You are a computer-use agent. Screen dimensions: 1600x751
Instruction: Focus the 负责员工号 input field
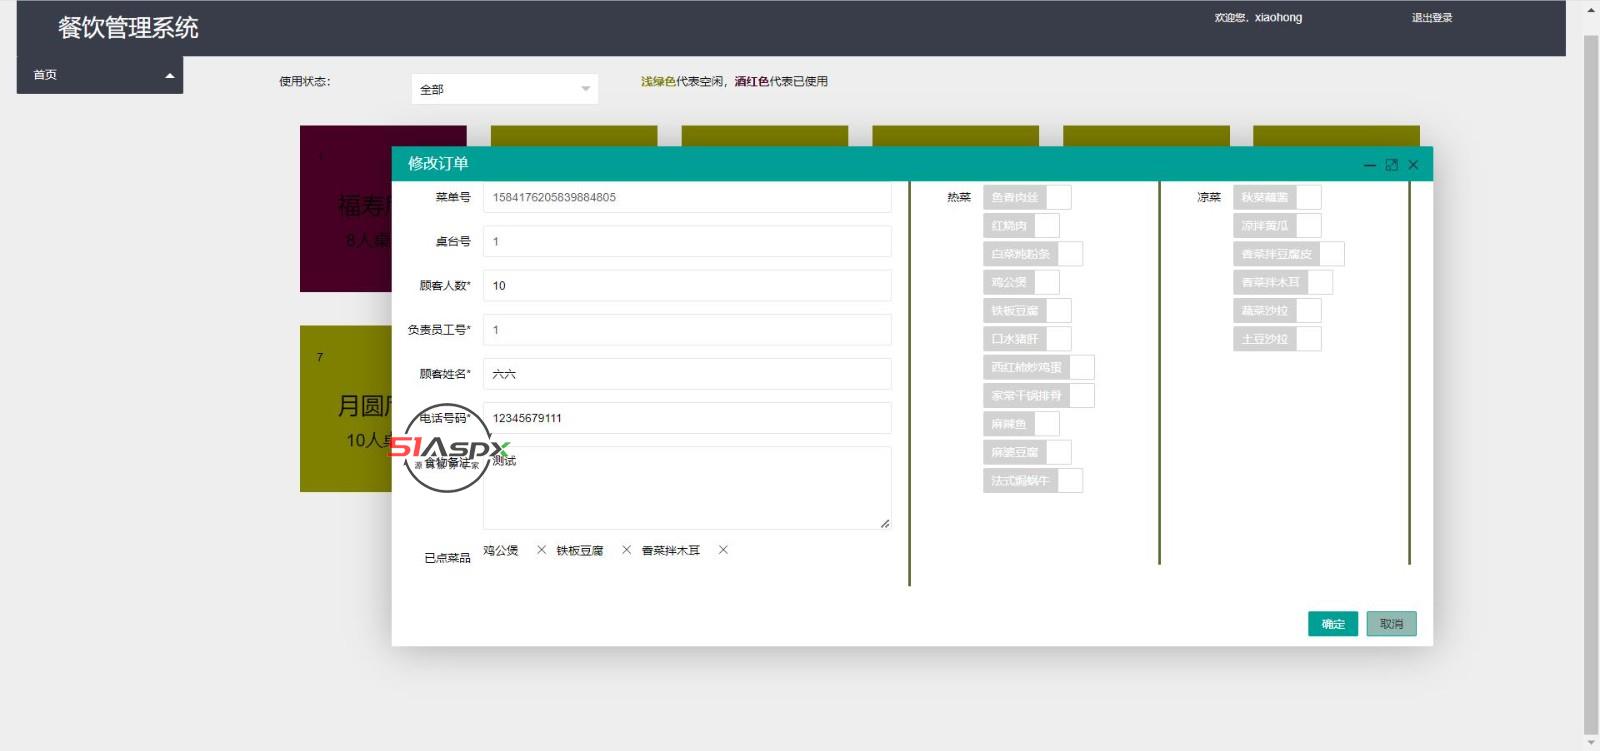point(687,330)
